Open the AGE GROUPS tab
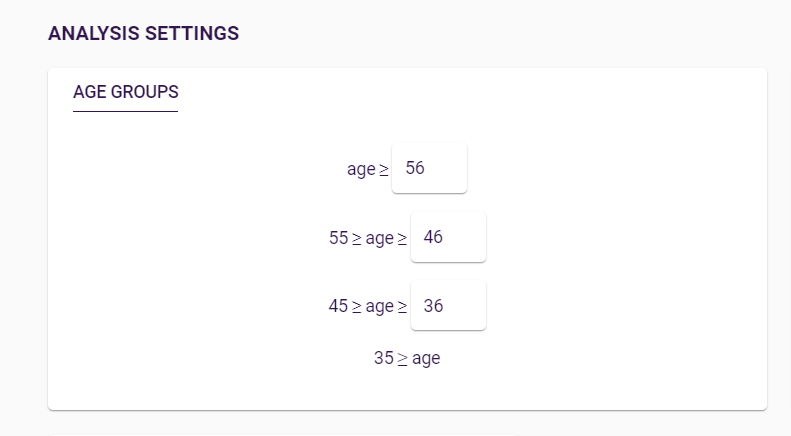 point(125,92)
